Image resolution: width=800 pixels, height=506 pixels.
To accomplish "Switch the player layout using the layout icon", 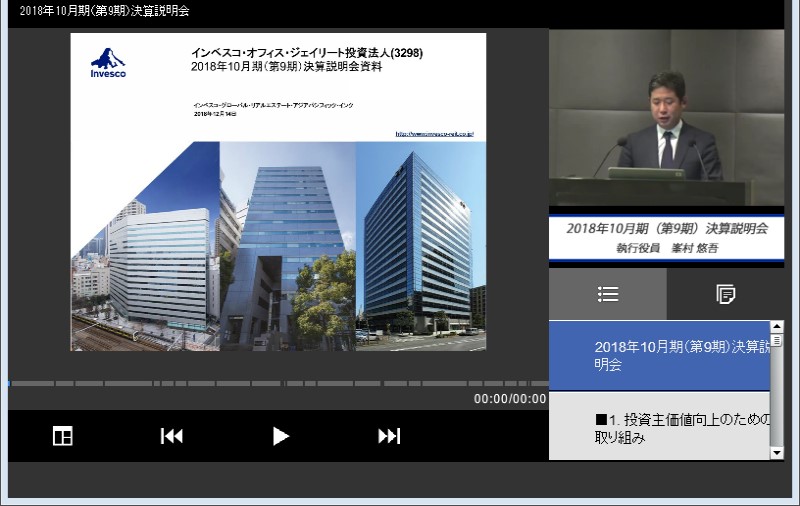I will (62, 436).
